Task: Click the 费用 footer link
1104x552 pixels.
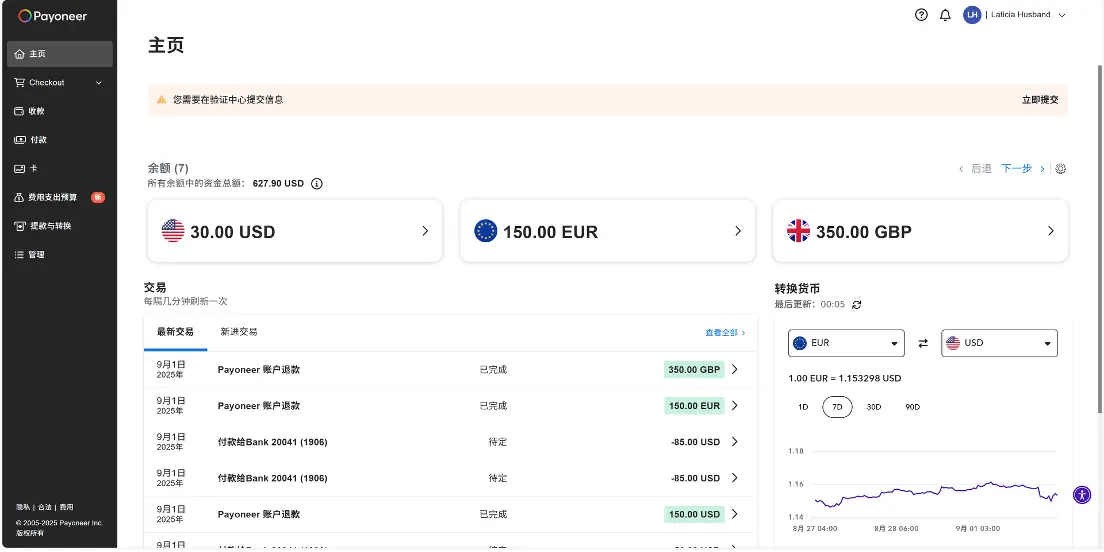Action: coord(66,507)
